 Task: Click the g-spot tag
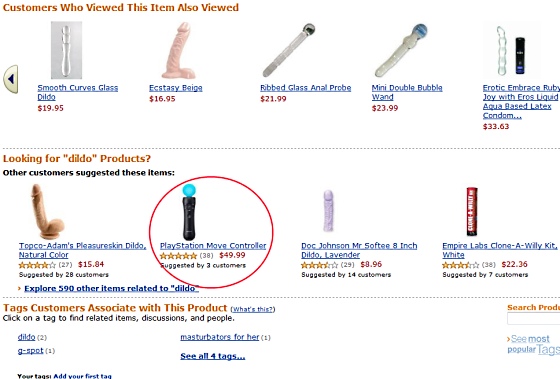[30, 351]
